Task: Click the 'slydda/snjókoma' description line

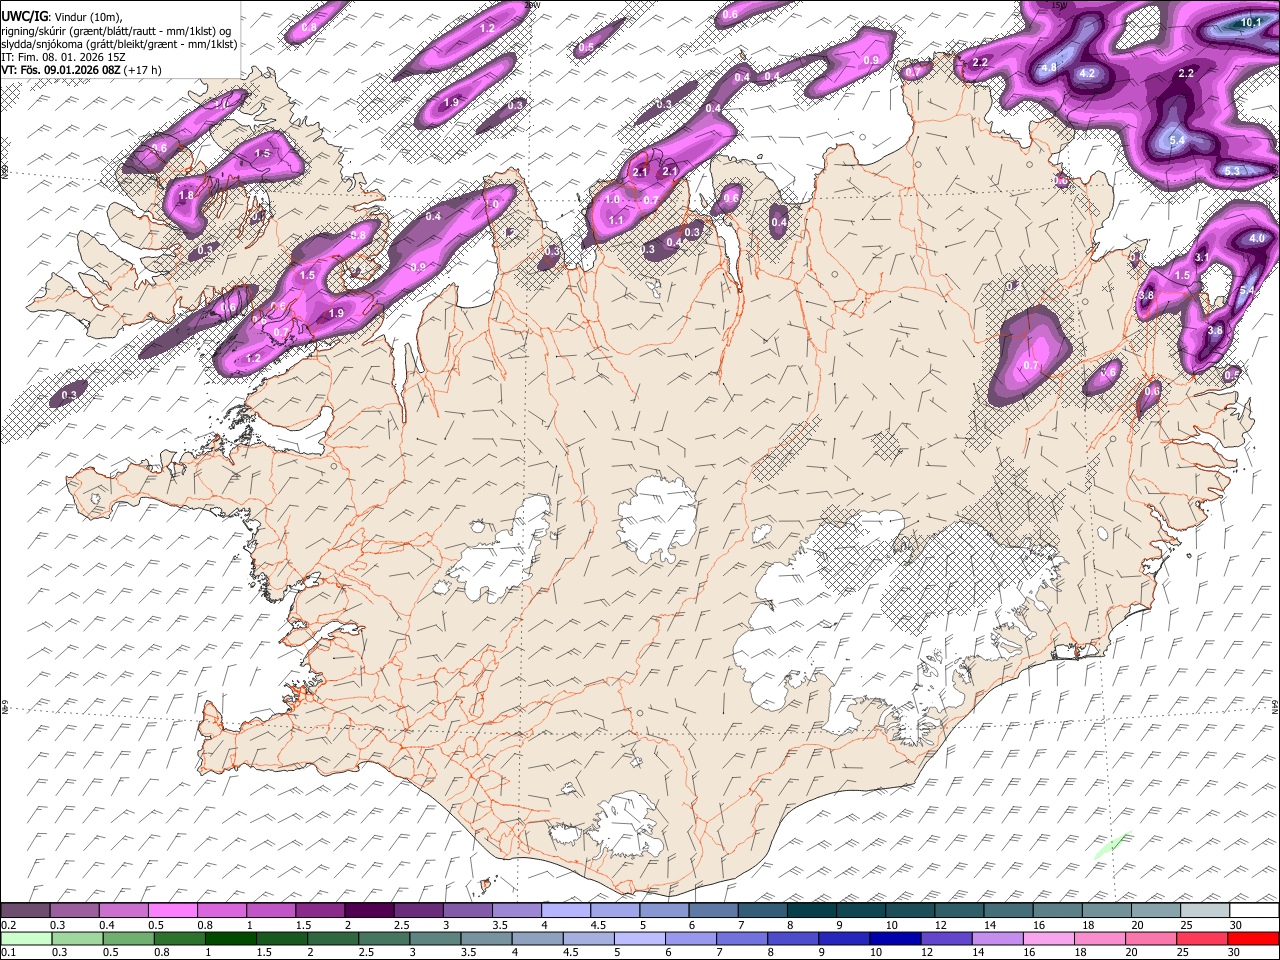Action: [119, 44]
